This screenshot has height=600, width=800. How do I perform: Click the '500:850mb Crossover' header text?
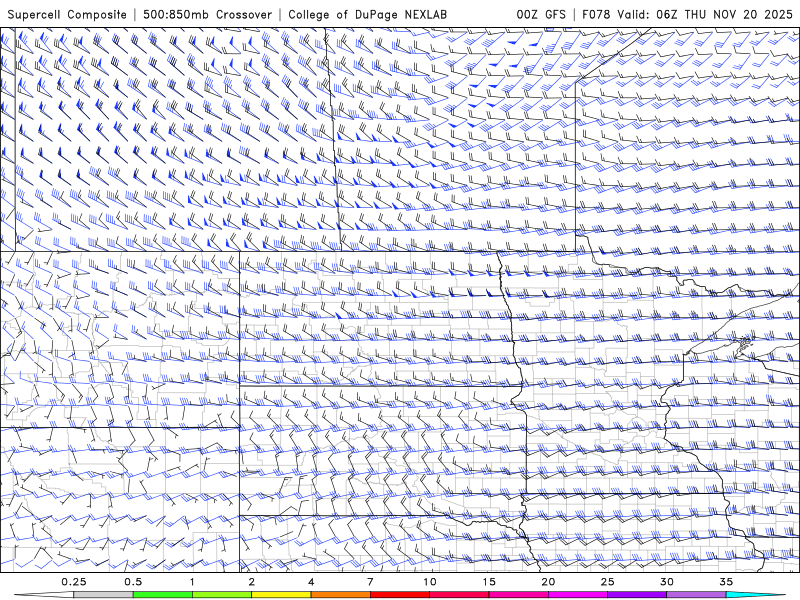coord(207,15)
